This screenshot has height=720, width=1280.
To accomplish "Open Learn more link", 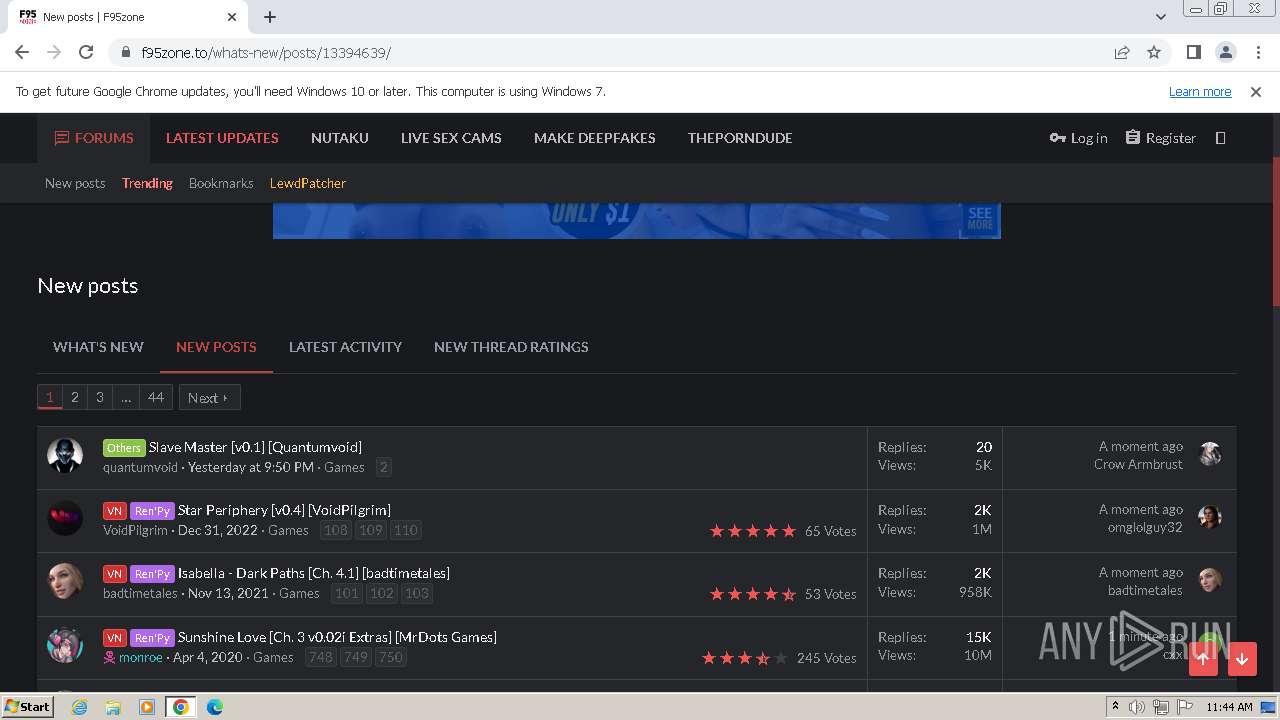I will [x=1200, y=91].
